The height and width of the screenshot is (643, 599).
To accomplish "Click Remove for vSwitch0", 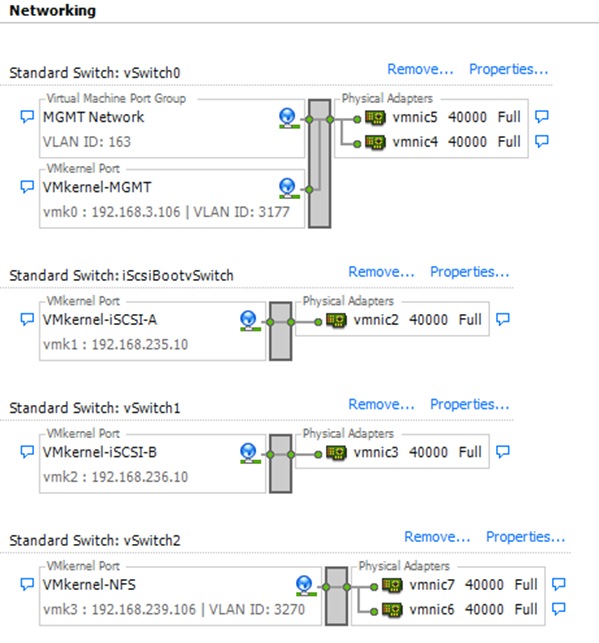I will click(420, 69).
